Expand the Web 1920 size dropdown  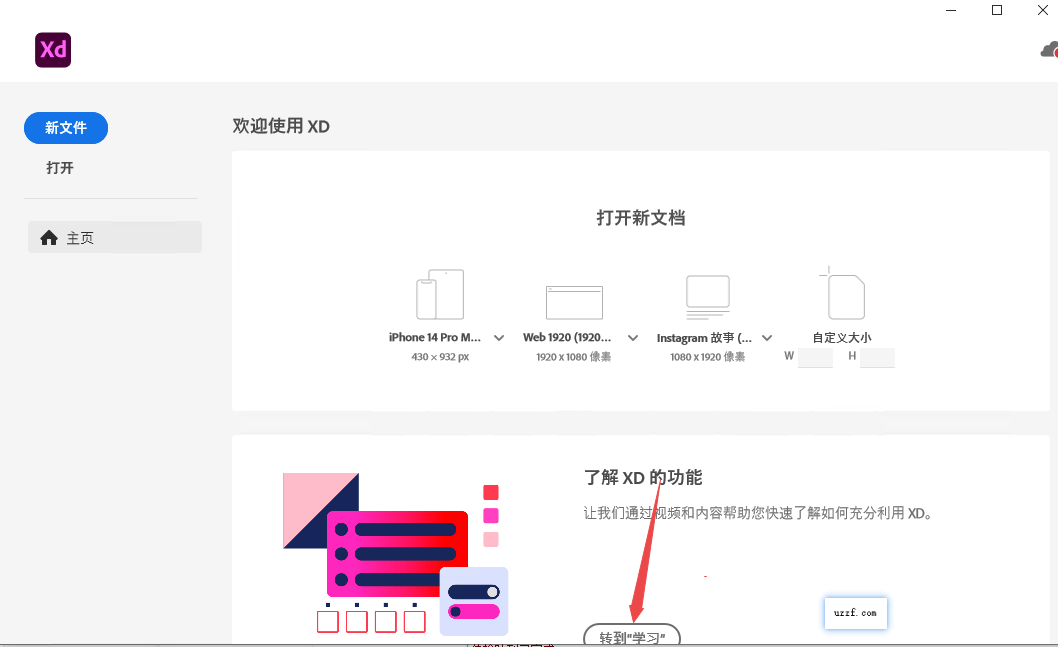(633, 338)
